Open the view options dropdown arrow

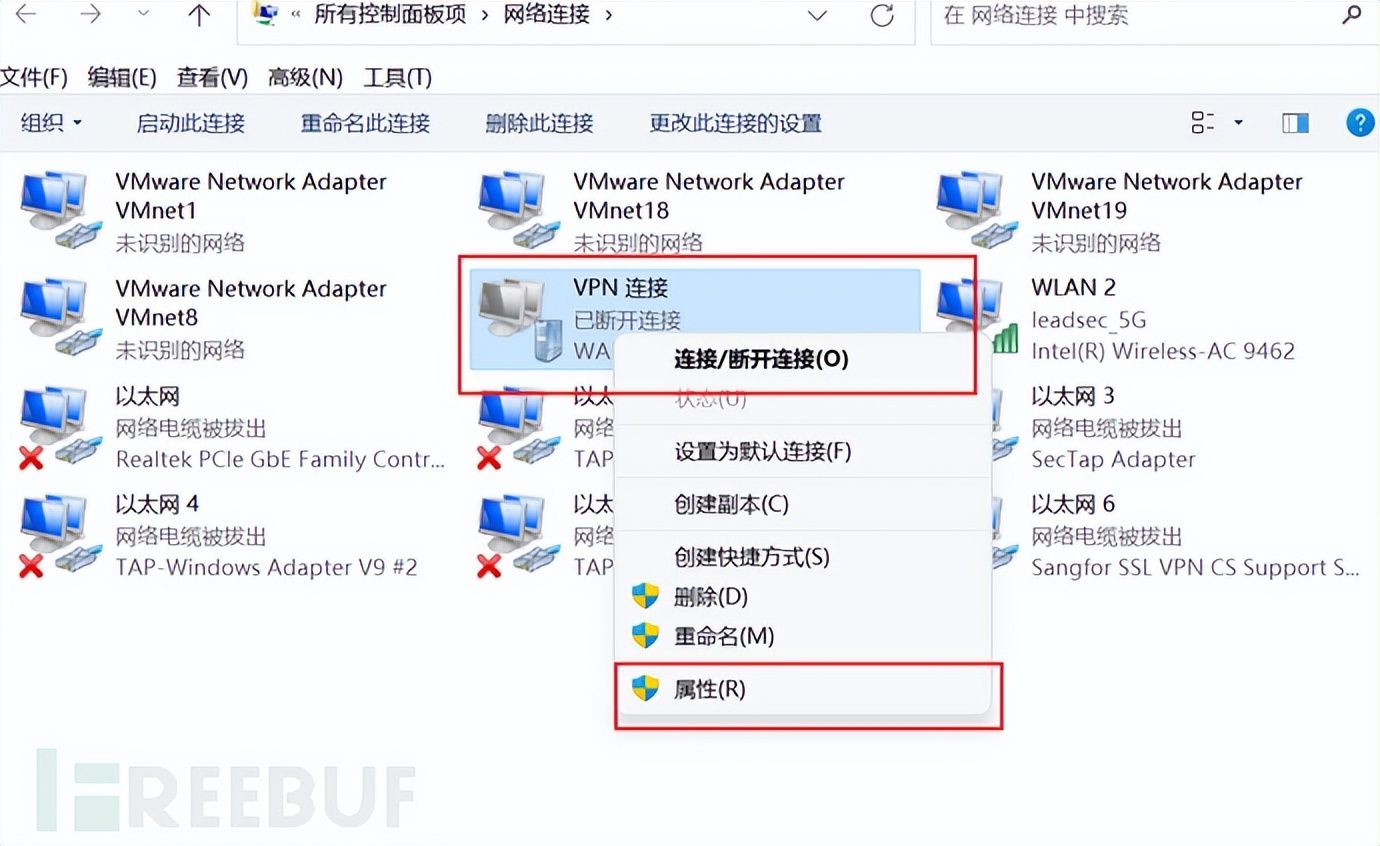point(1238,123)
